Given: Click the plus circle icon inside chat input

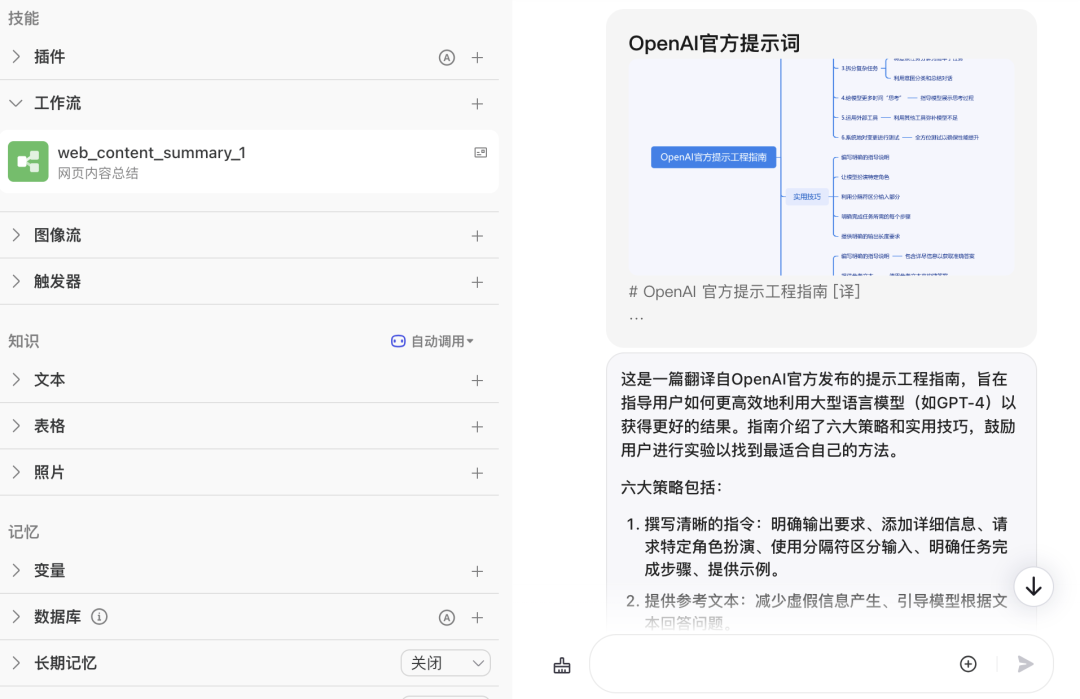Looking at the screenshot, I should pos(968,663).
